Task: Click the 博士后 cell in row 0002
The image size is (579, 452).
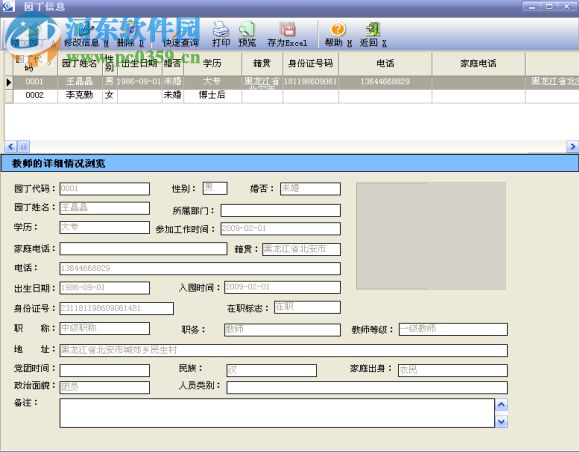Action: [x=212, y=95]
